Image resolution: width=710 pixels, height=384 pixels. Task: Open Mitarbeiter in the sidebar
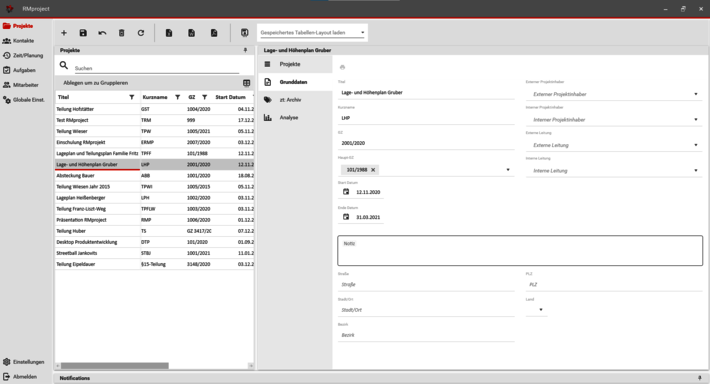click(21, 85)
